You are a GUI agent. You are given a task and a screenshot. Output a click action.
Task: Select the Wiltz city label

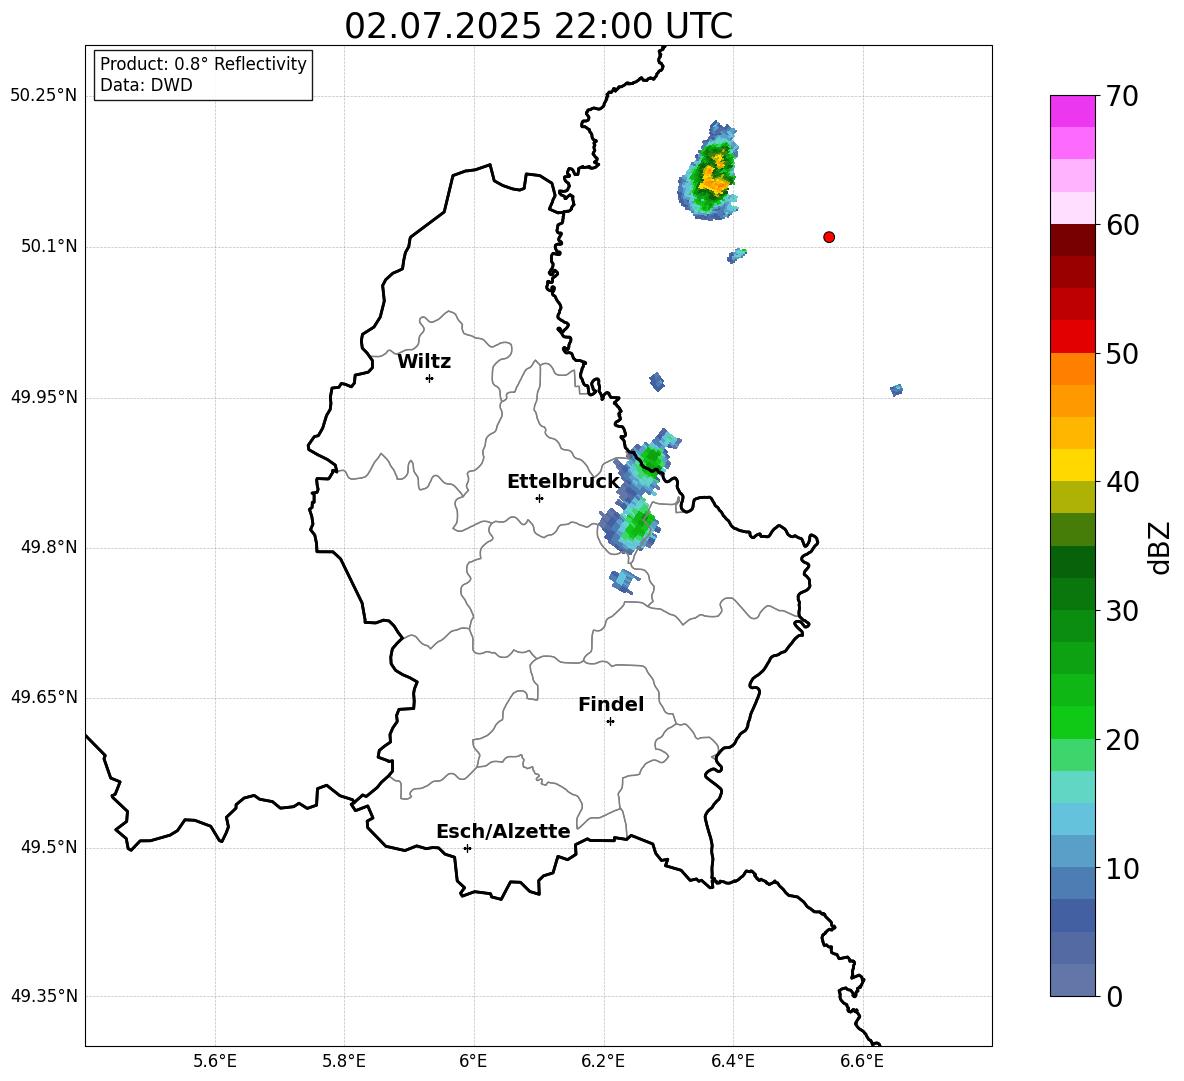pos(424,362)
